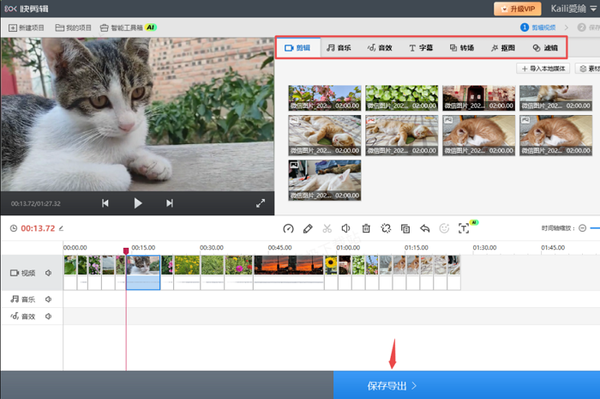Select the yellow flowers clip on timeline
Screen dimensions: 600x399
187,272
